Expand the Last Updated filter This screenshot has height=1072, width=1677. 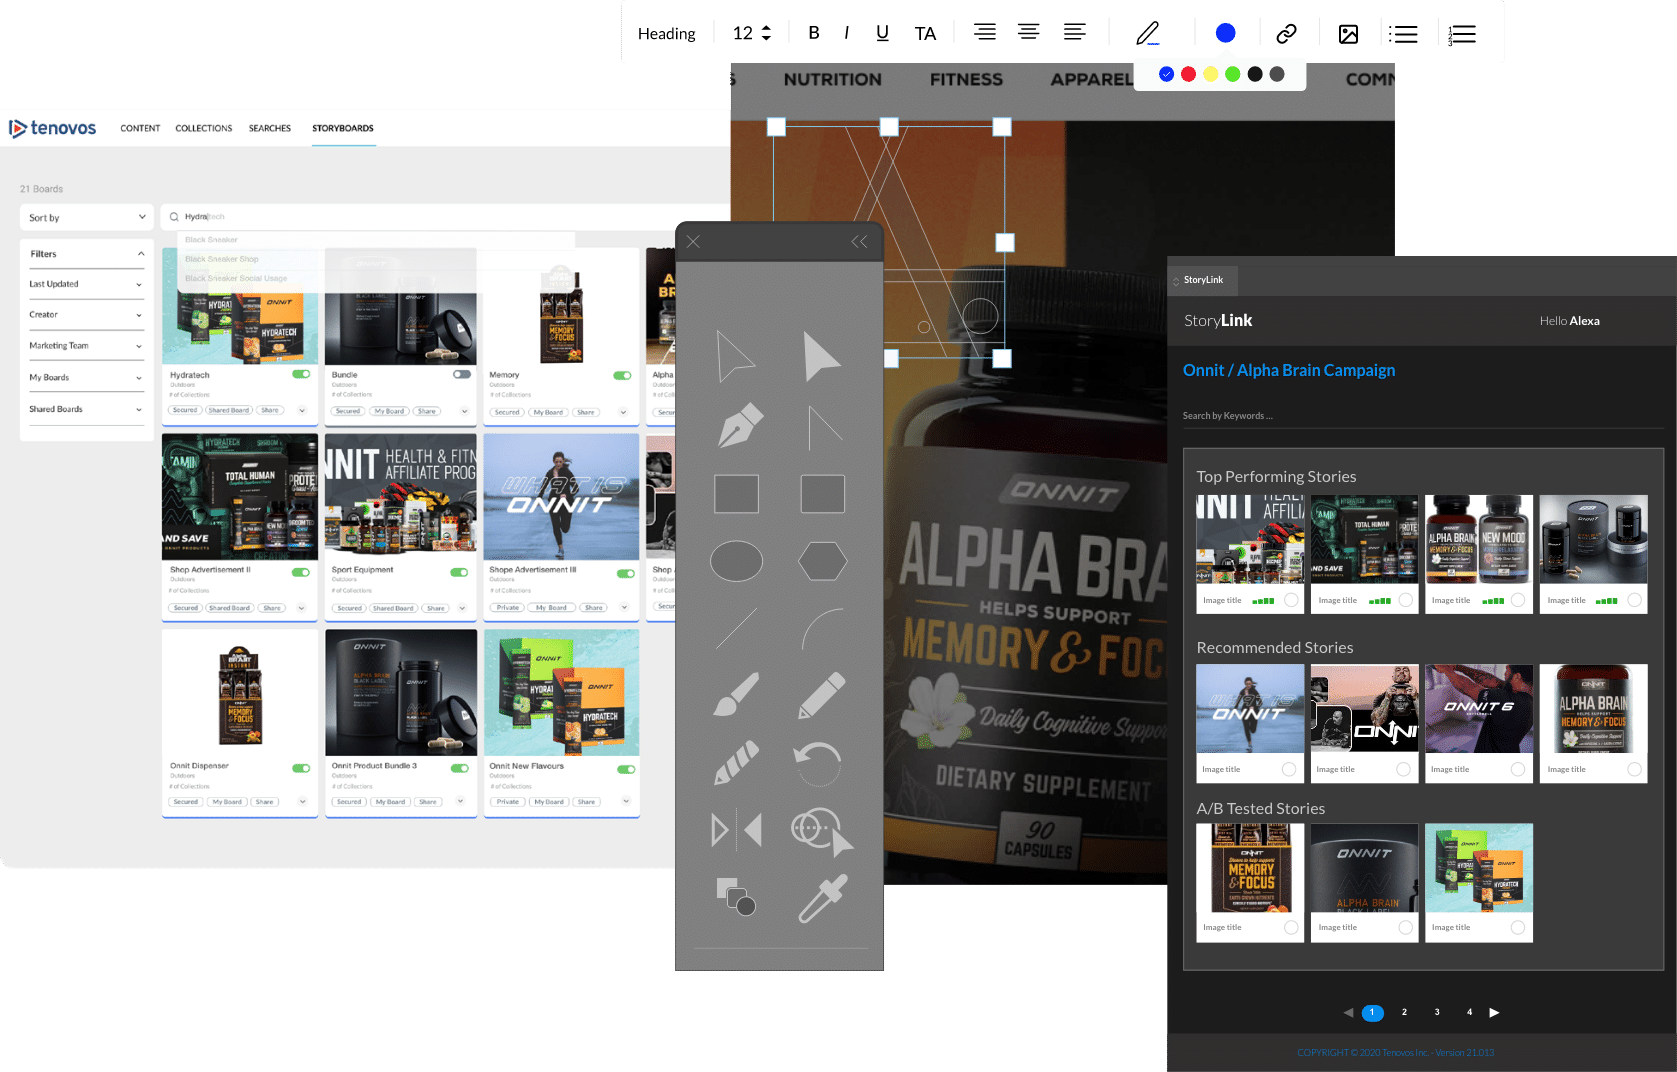coord(86,284)
